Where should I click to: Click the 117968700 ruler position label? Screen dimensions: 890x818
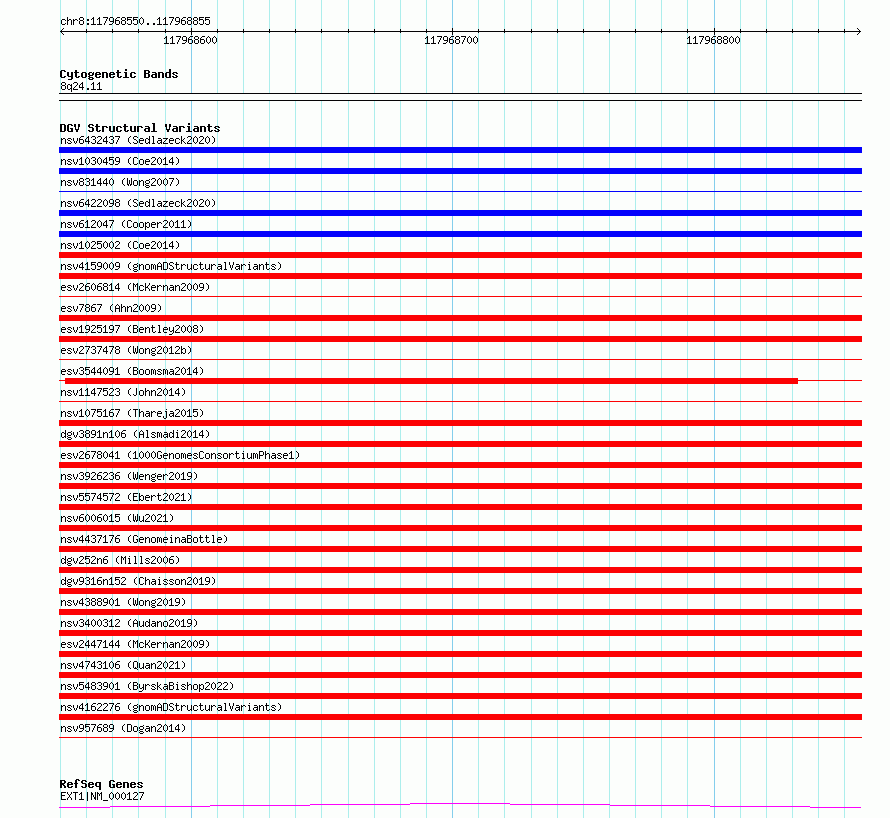click(451, 40)
